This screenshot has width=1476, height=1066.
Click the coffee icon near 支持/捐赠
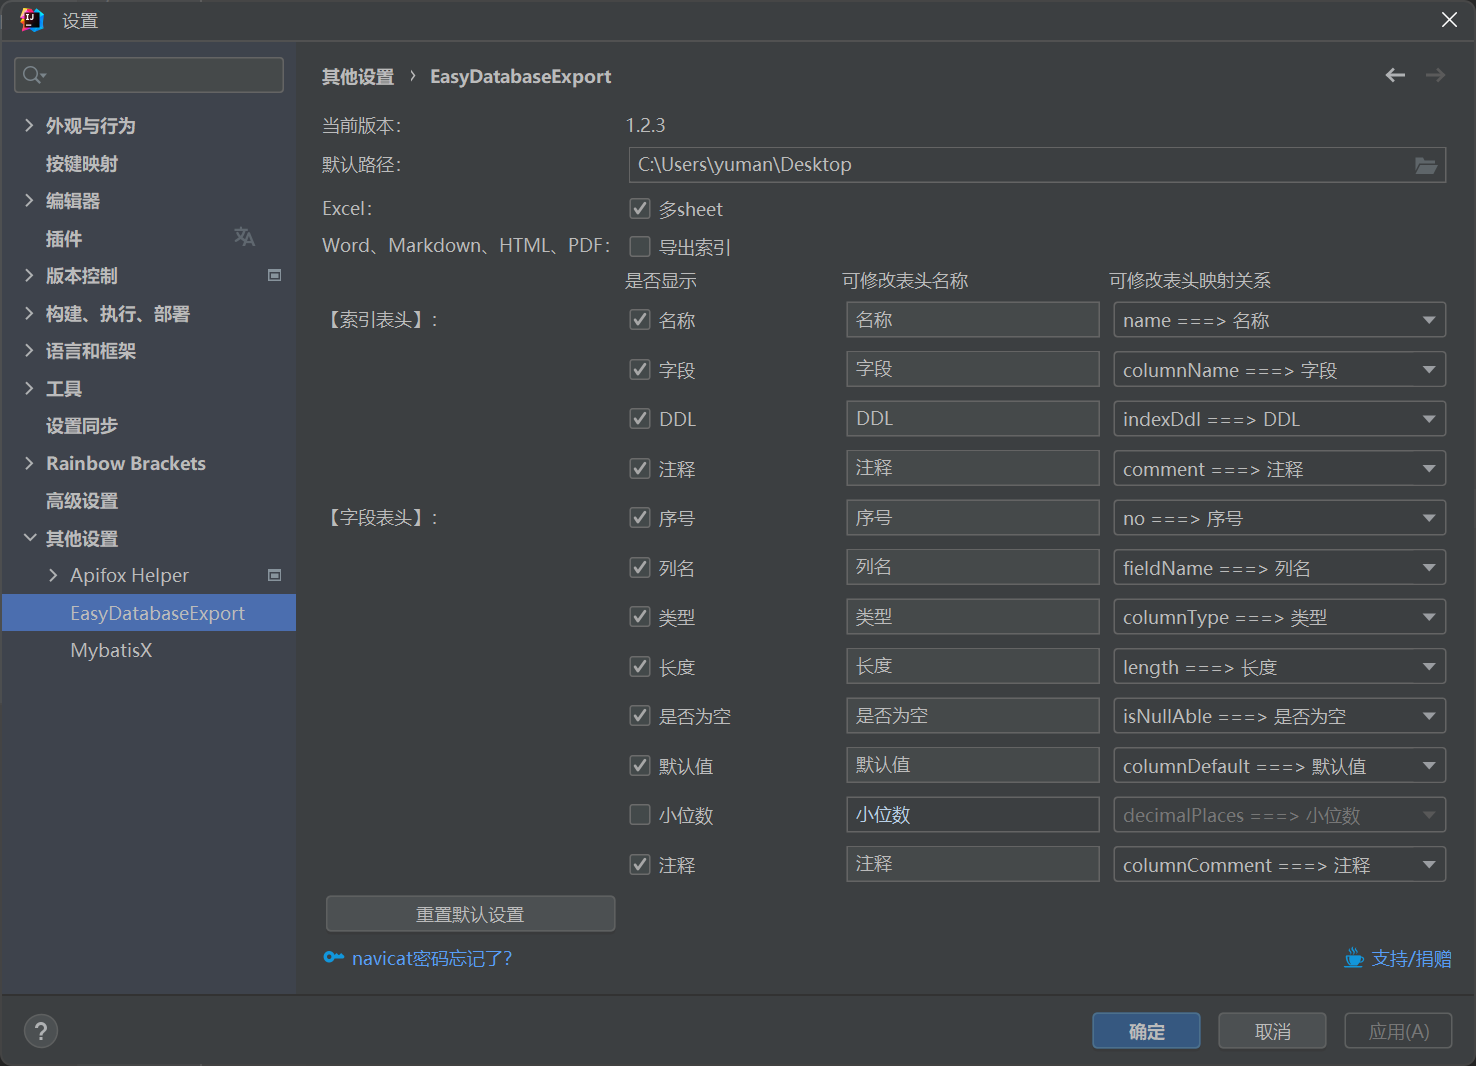point(1353,958)
